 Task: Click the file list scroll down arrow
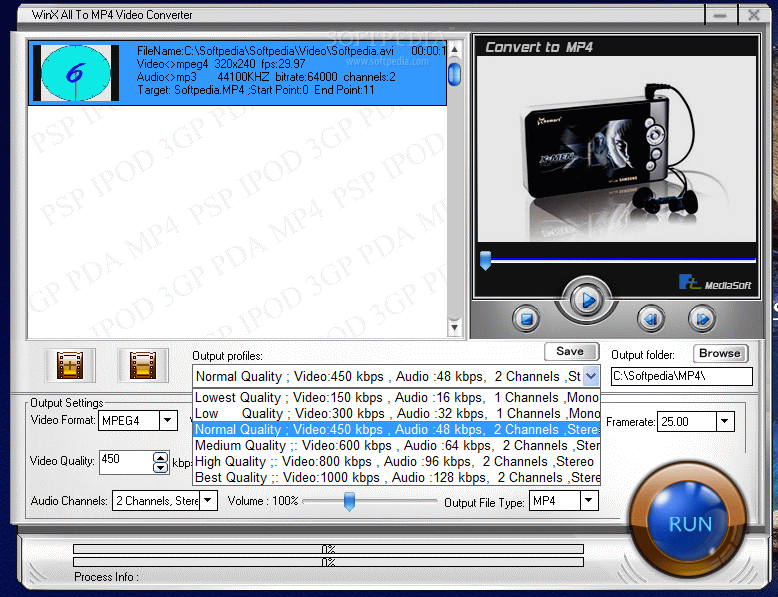pyautogui.click(x=454, y=327)
